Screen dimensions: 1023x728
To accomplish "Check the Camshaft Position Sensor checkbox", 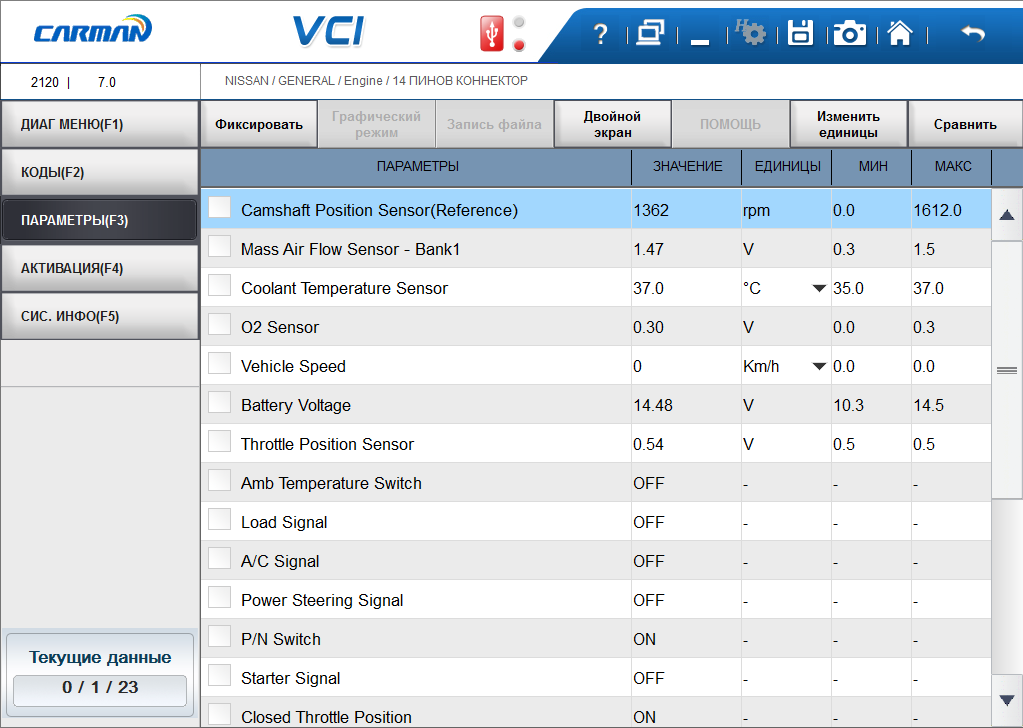I will tap(219, 207).
